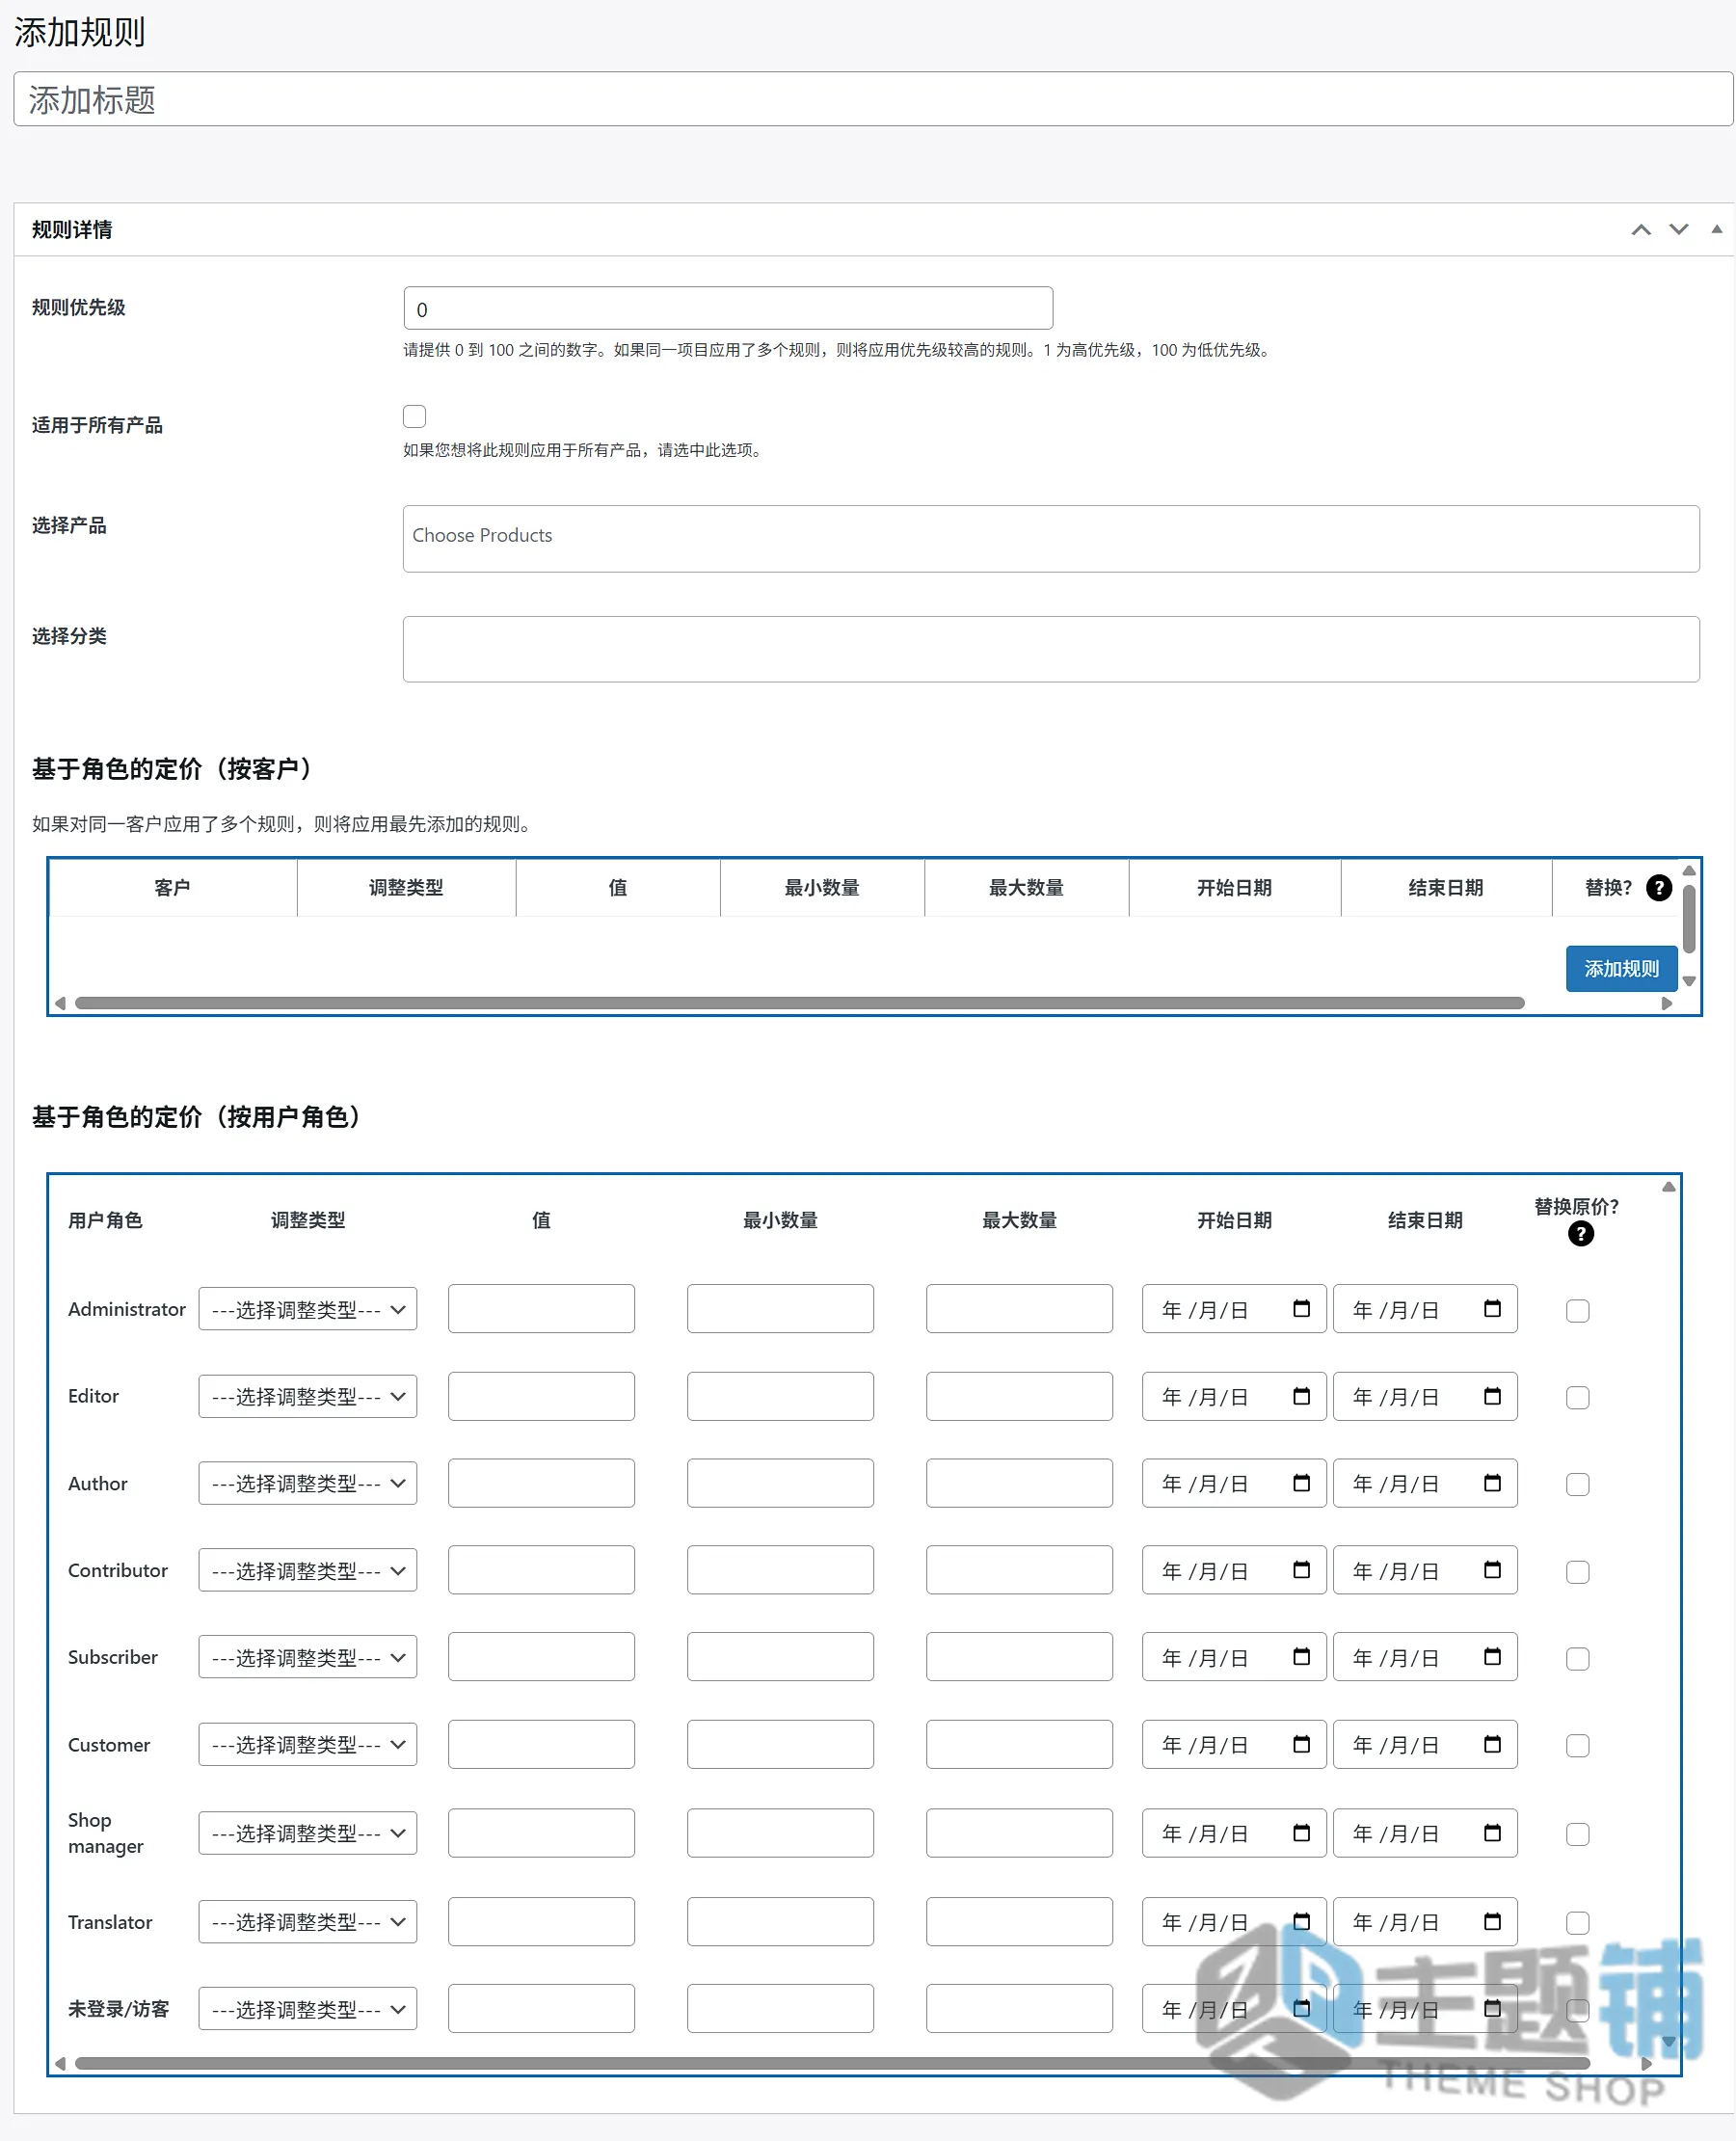Click the 调整类型 header in customer table
1736x2141 pixels.
point(406,887)
